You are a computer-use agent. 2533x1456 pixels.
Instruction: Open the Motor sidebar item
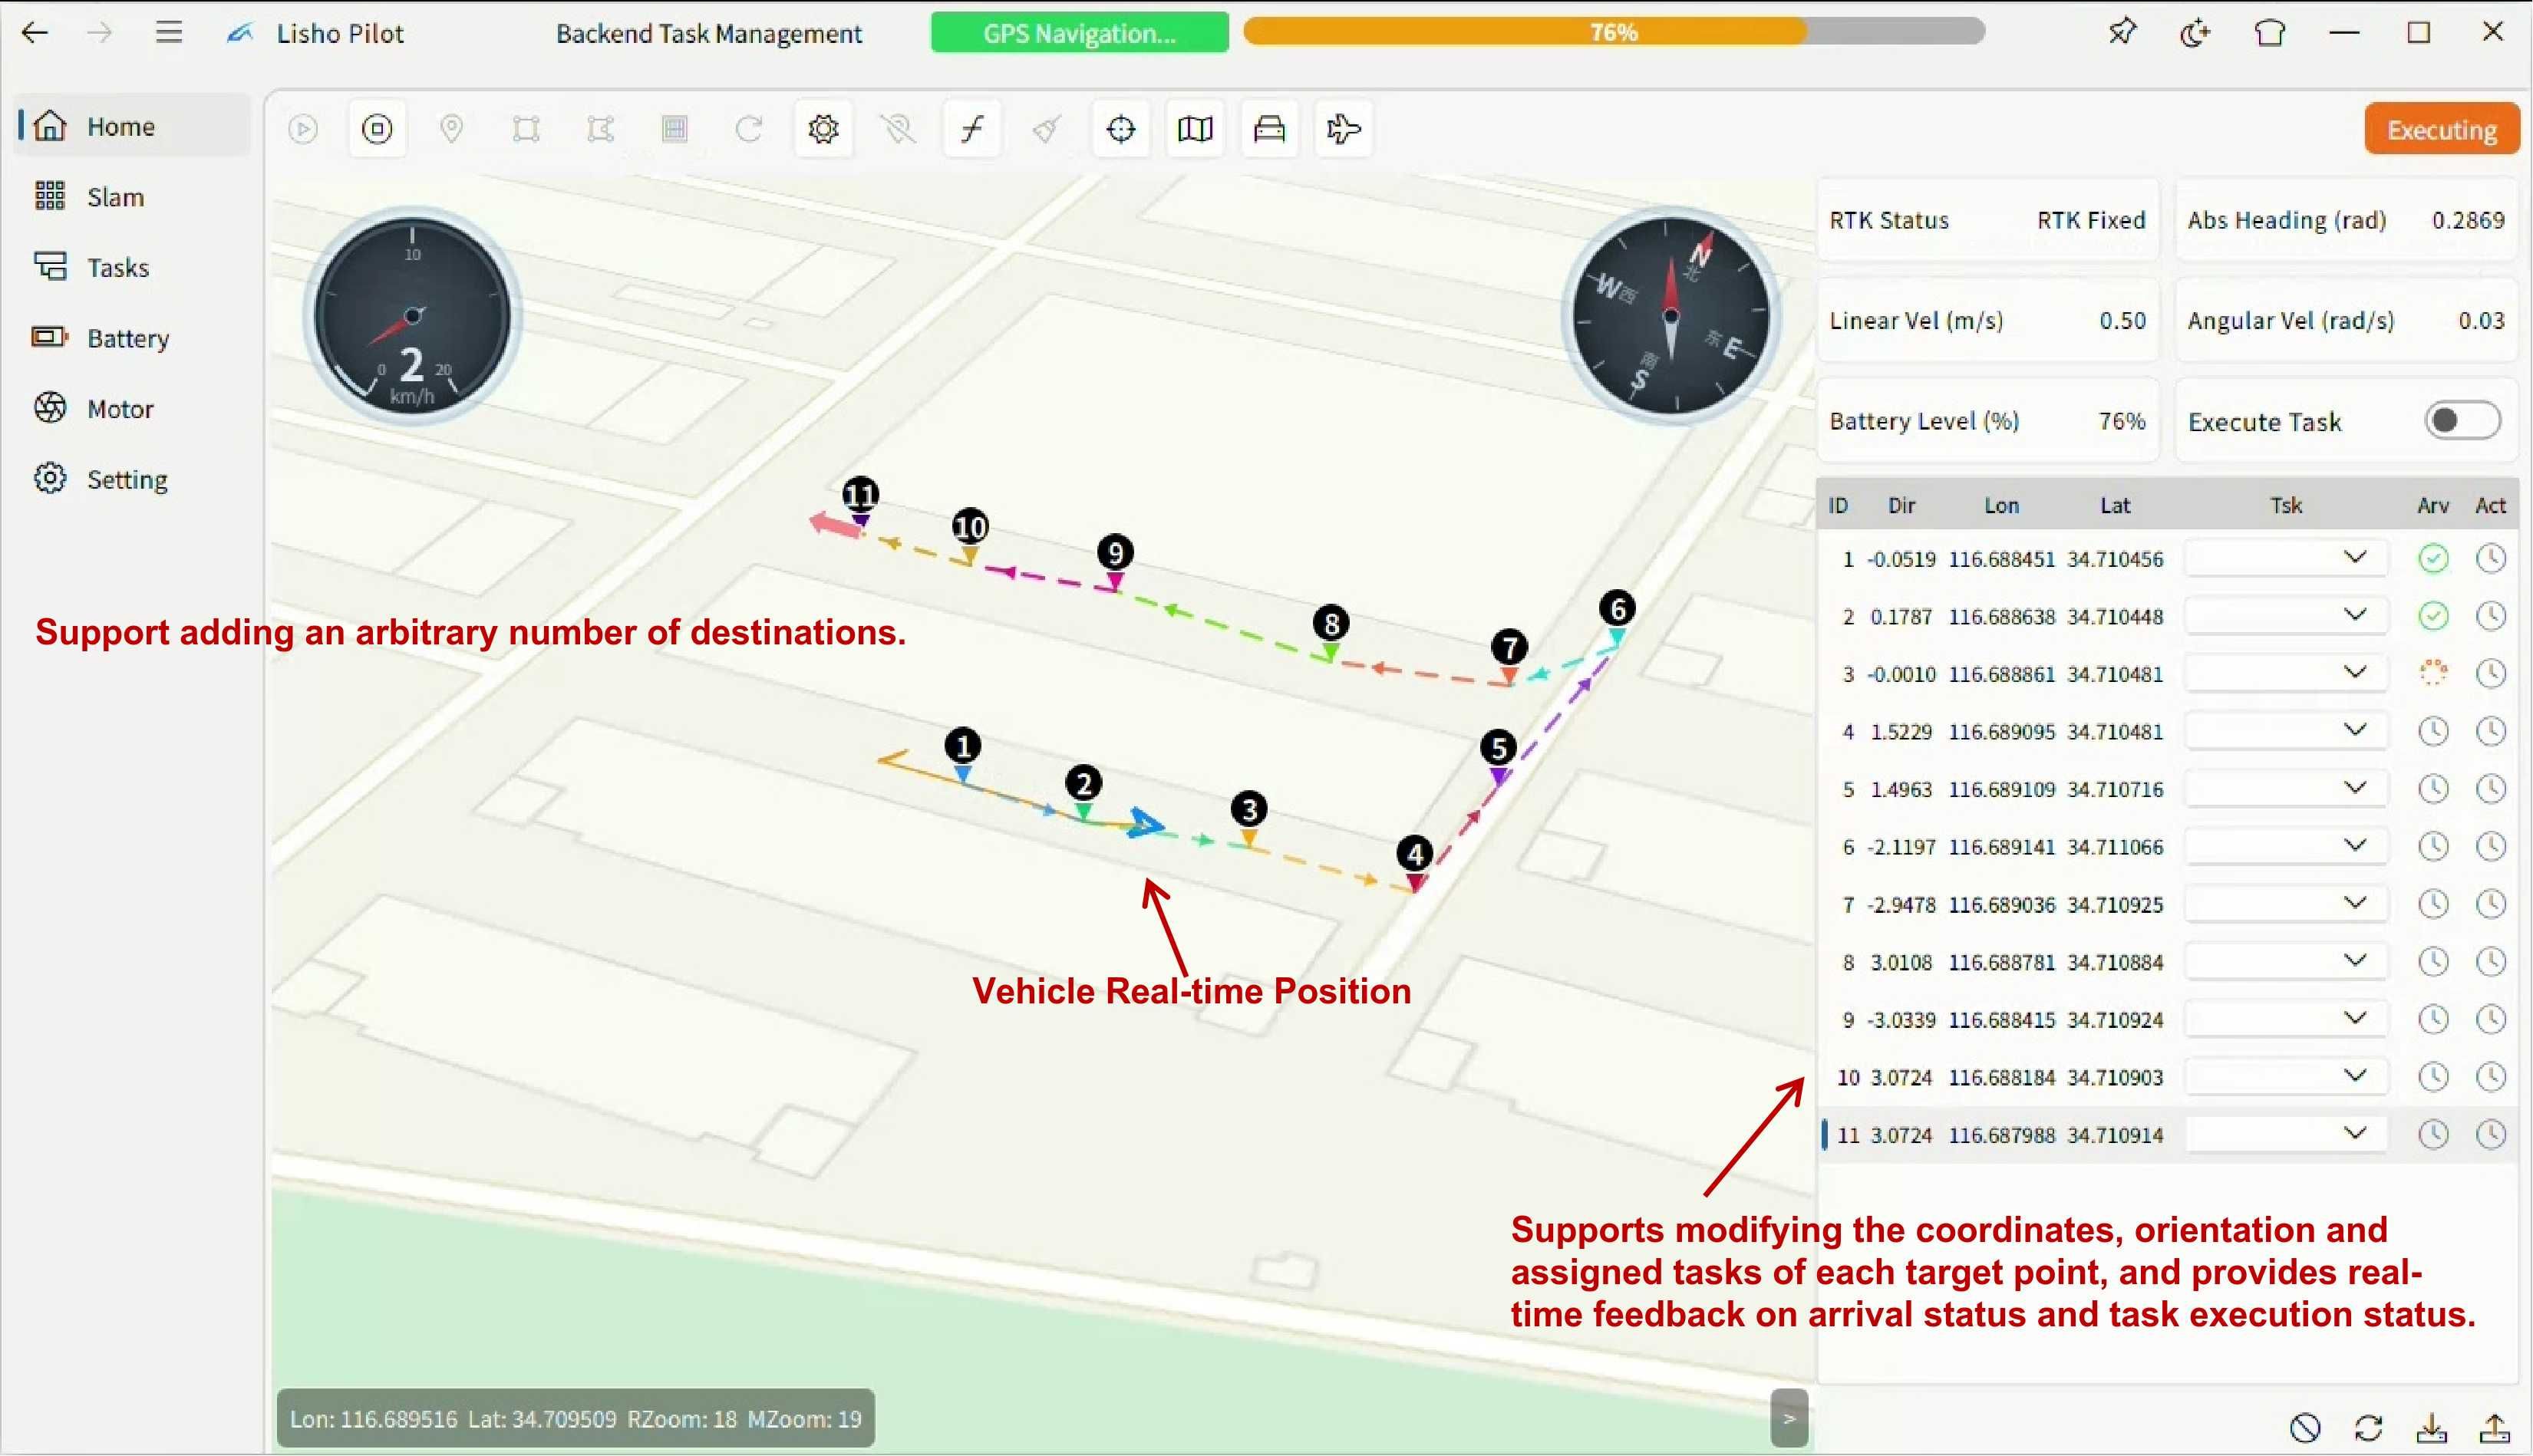point(132,409)
